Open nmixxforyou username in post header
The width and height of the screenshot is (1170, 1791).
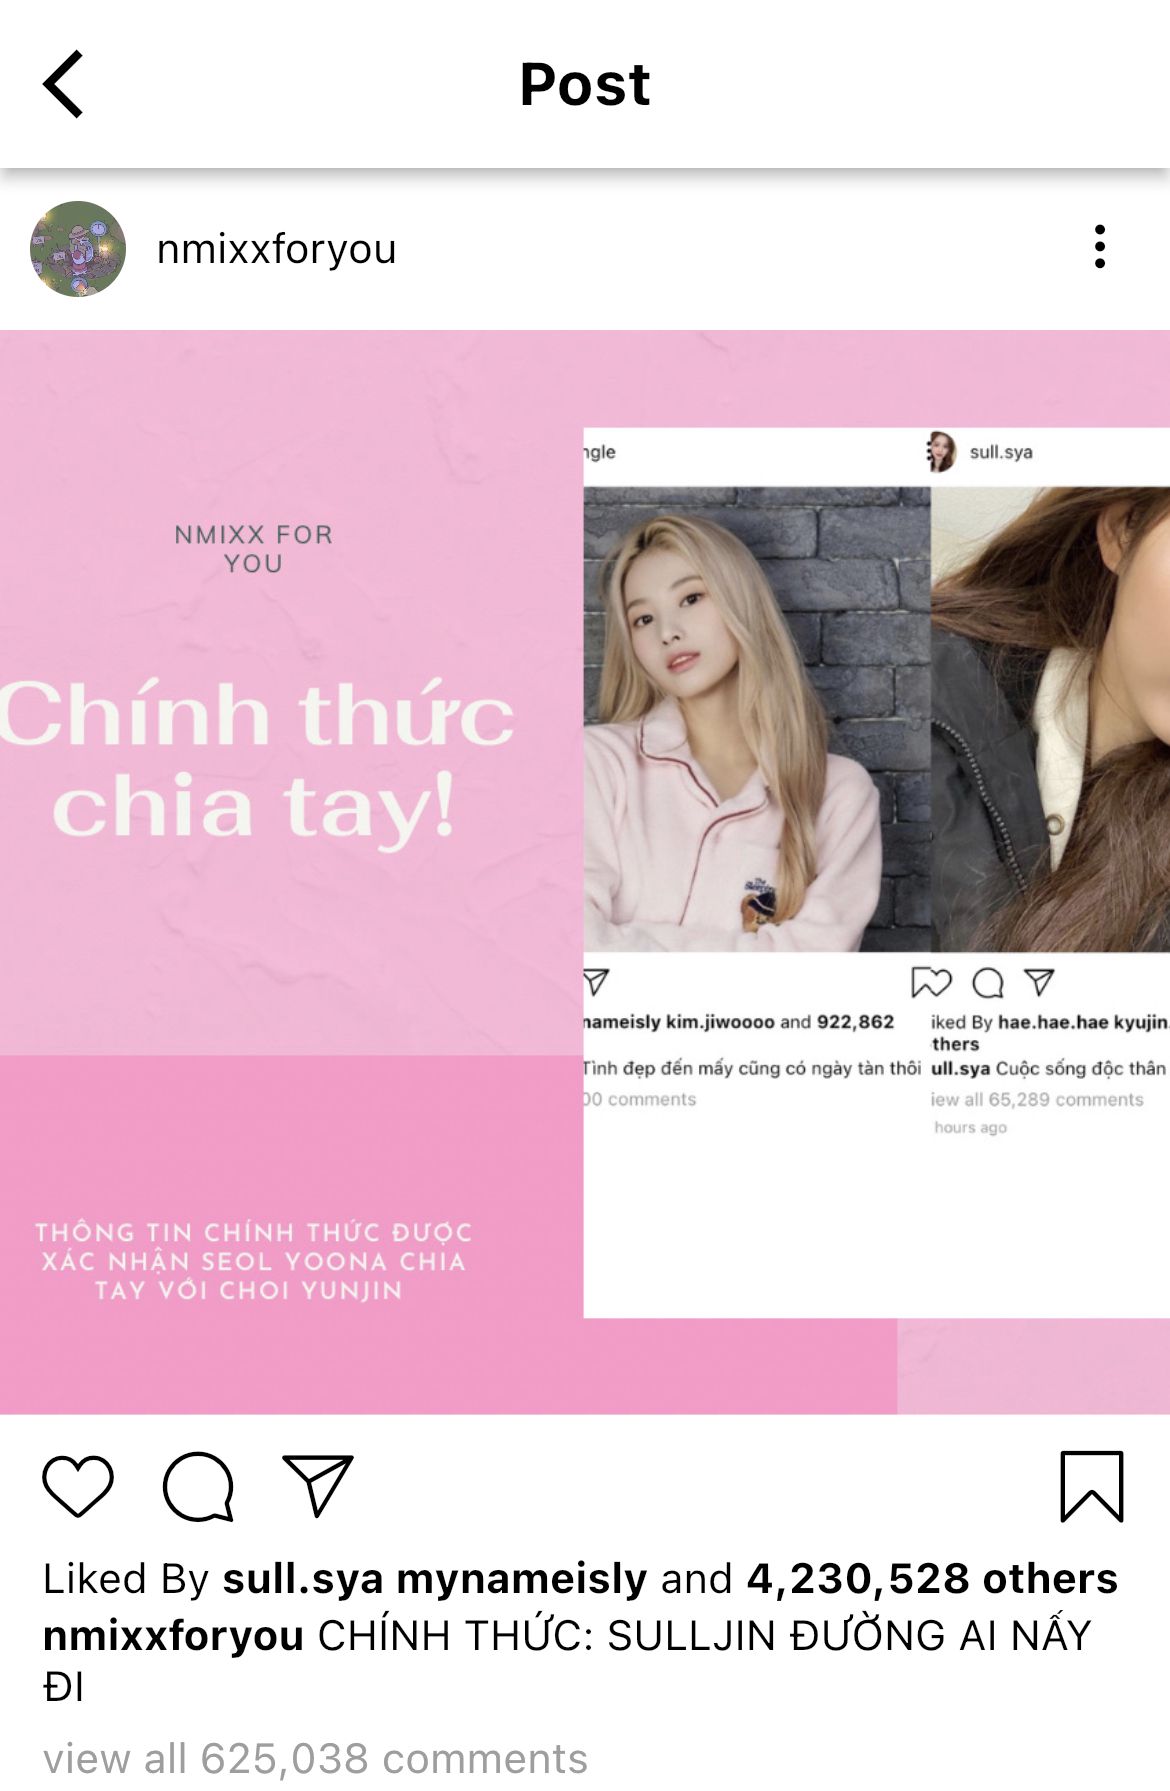tap(277, 249)
